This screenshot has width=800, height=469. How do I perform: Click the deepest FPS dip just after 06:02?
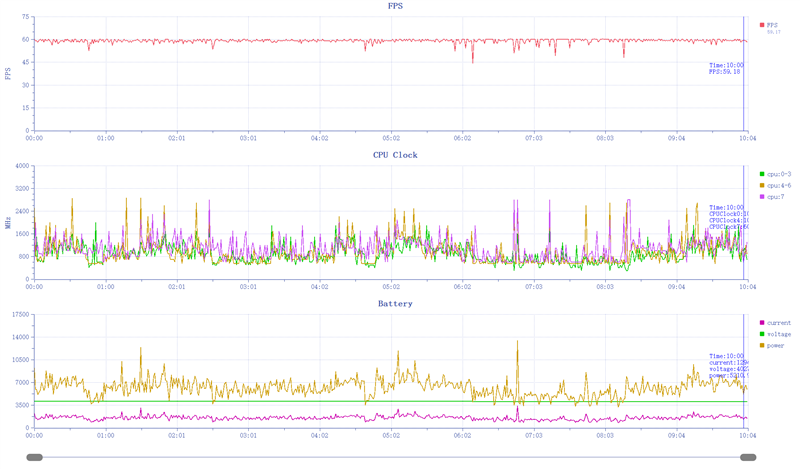click(473, 61)
